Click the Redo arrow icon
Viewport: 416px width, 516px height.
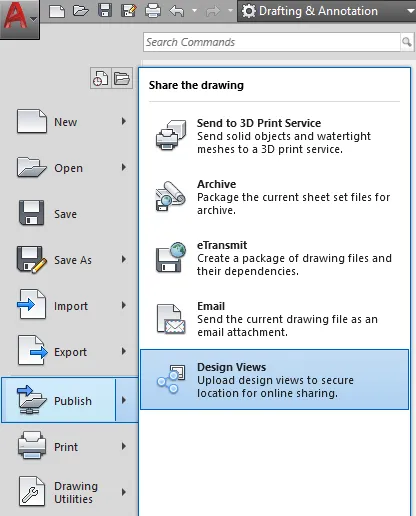click(x=213, y=11)
